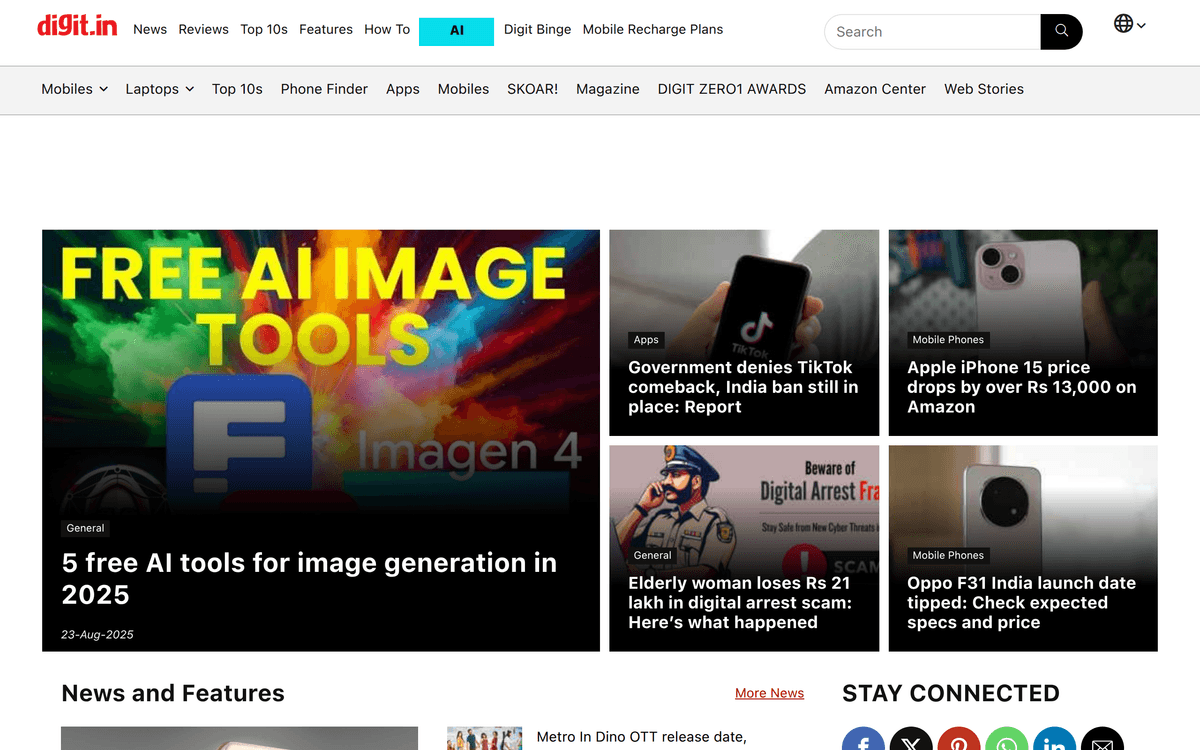Click the search magnifier button
Image resolution: width=1200 pixels, height=750 pixels.
tap(1061, 32)
